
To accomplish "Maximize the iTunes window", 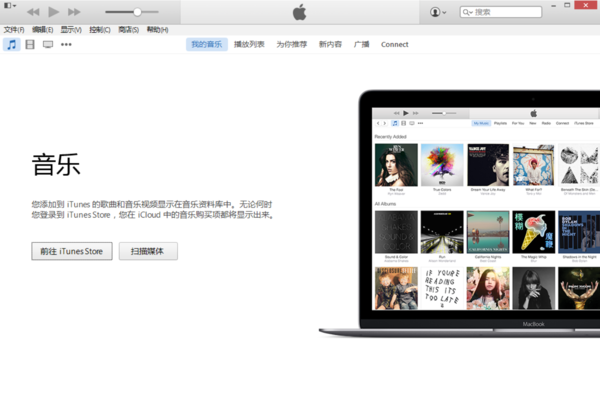I will pos(567,5).
